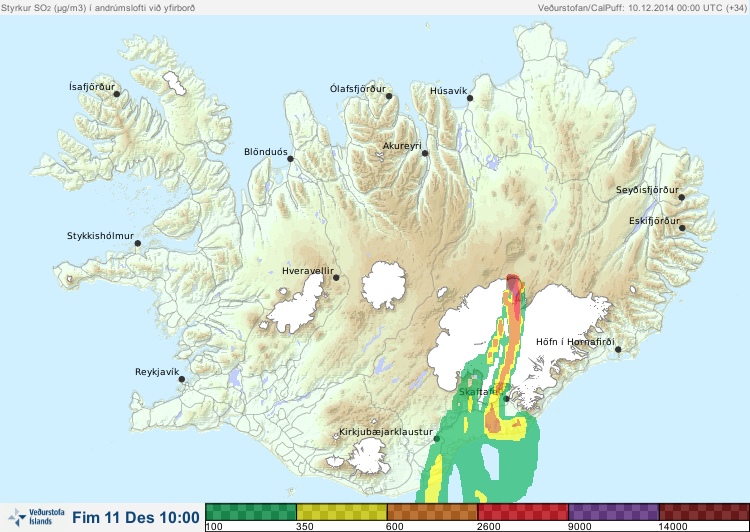
Task: Click the 'Styrkur SO2' map title
Action: pyautogui.click(x=98, y=8)
